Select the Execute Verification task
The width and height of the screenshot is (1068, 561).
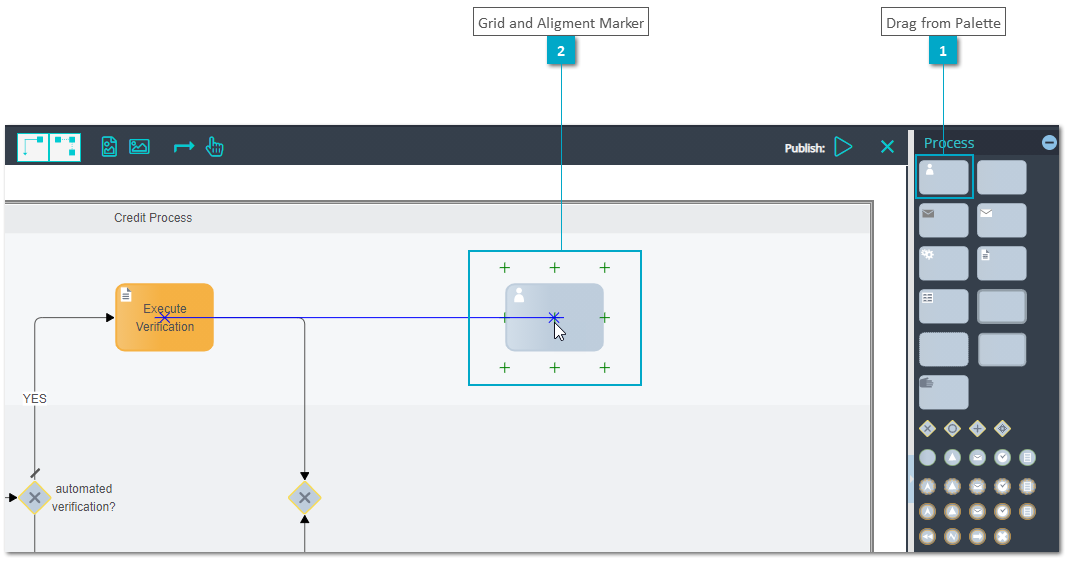pyautogui.click(x=164, y=317)
